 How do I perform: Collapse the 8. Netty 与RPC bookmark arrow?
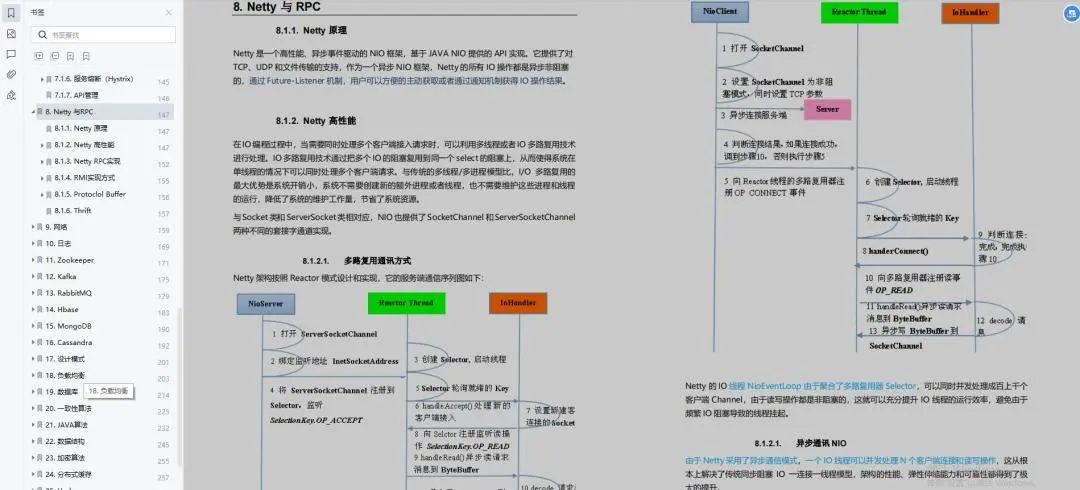click(33, 112)
